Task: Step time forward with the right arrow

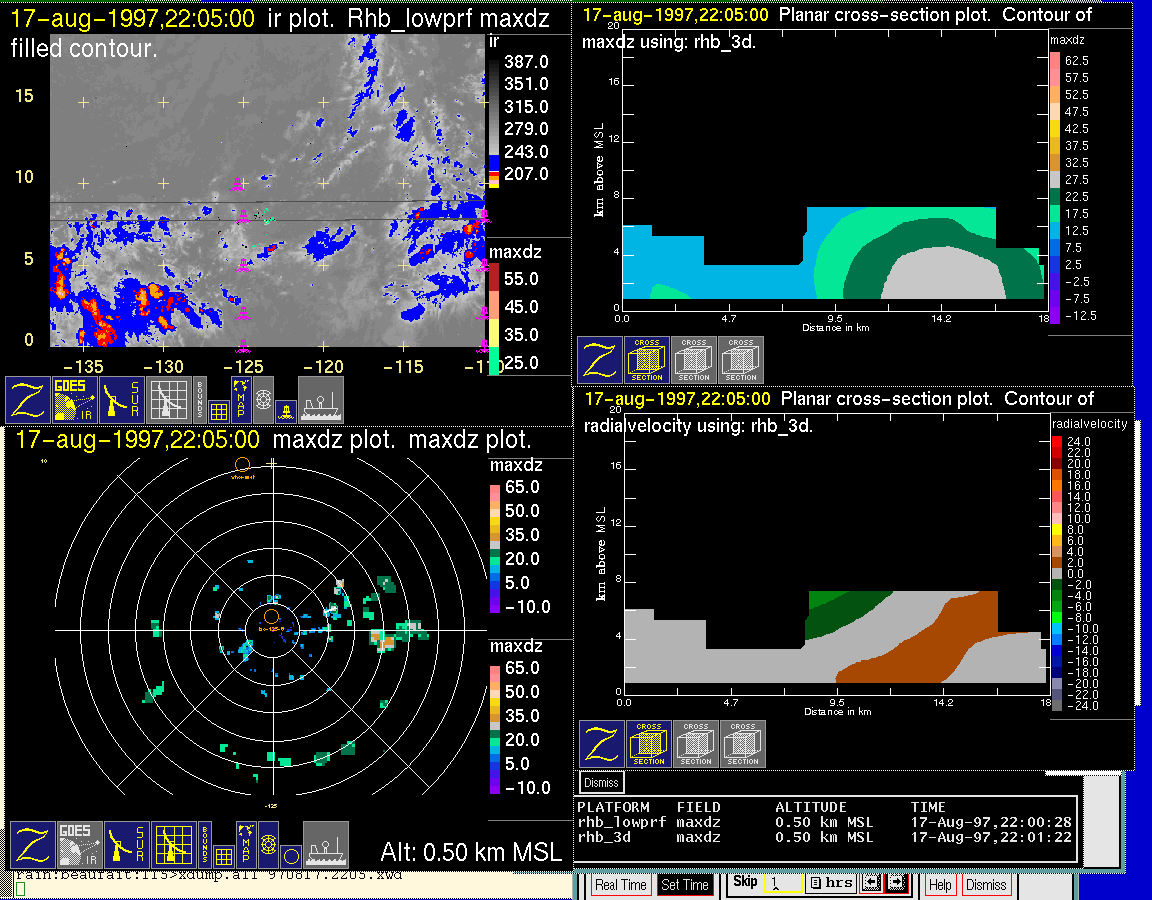Action: pyautogui.click(x=897, y=882)
